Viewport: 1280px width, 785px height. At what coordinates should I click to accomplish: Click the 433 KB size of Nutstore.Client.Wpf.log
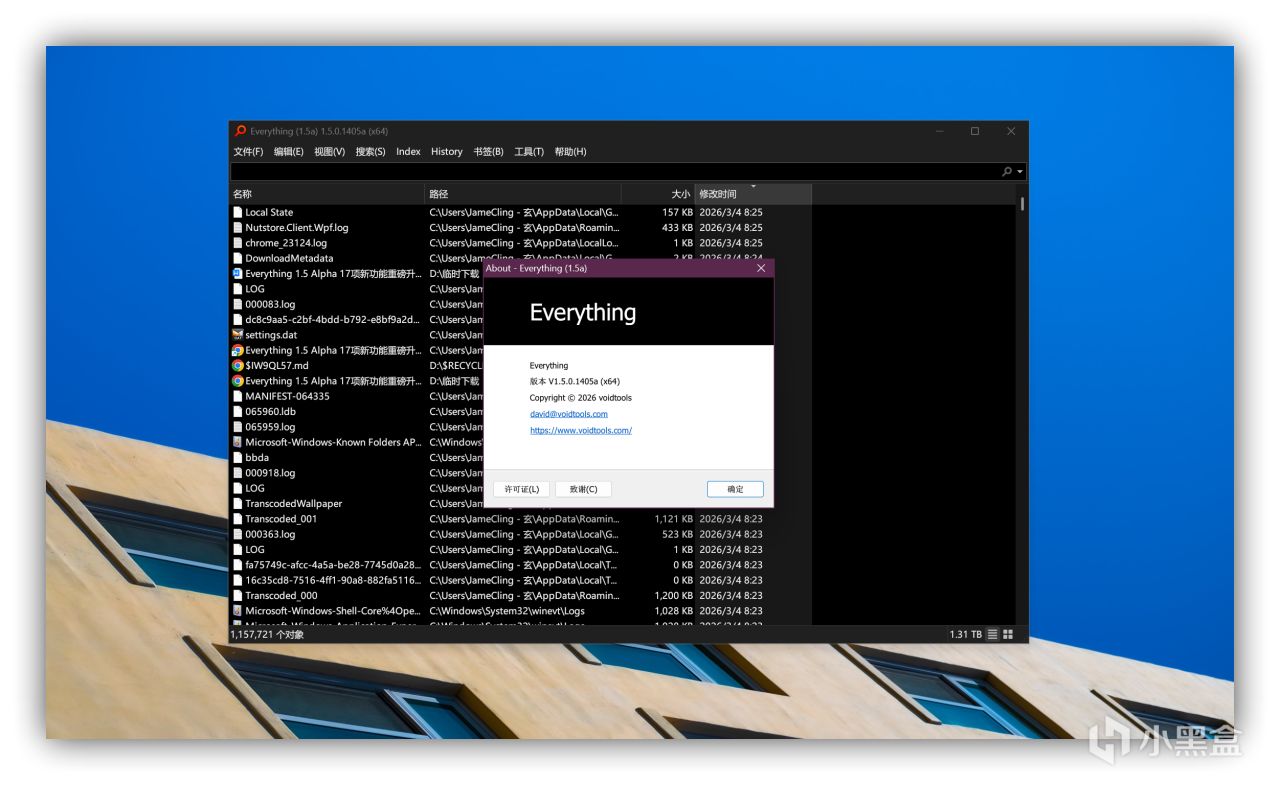point(677,228)
